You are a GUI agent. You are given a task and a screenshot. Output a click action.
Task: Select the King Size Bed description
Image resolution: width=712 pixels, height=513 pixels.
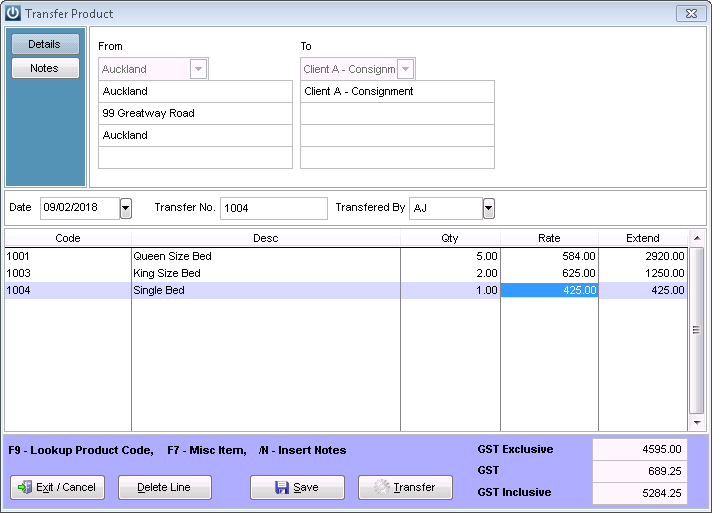point(266,273)
